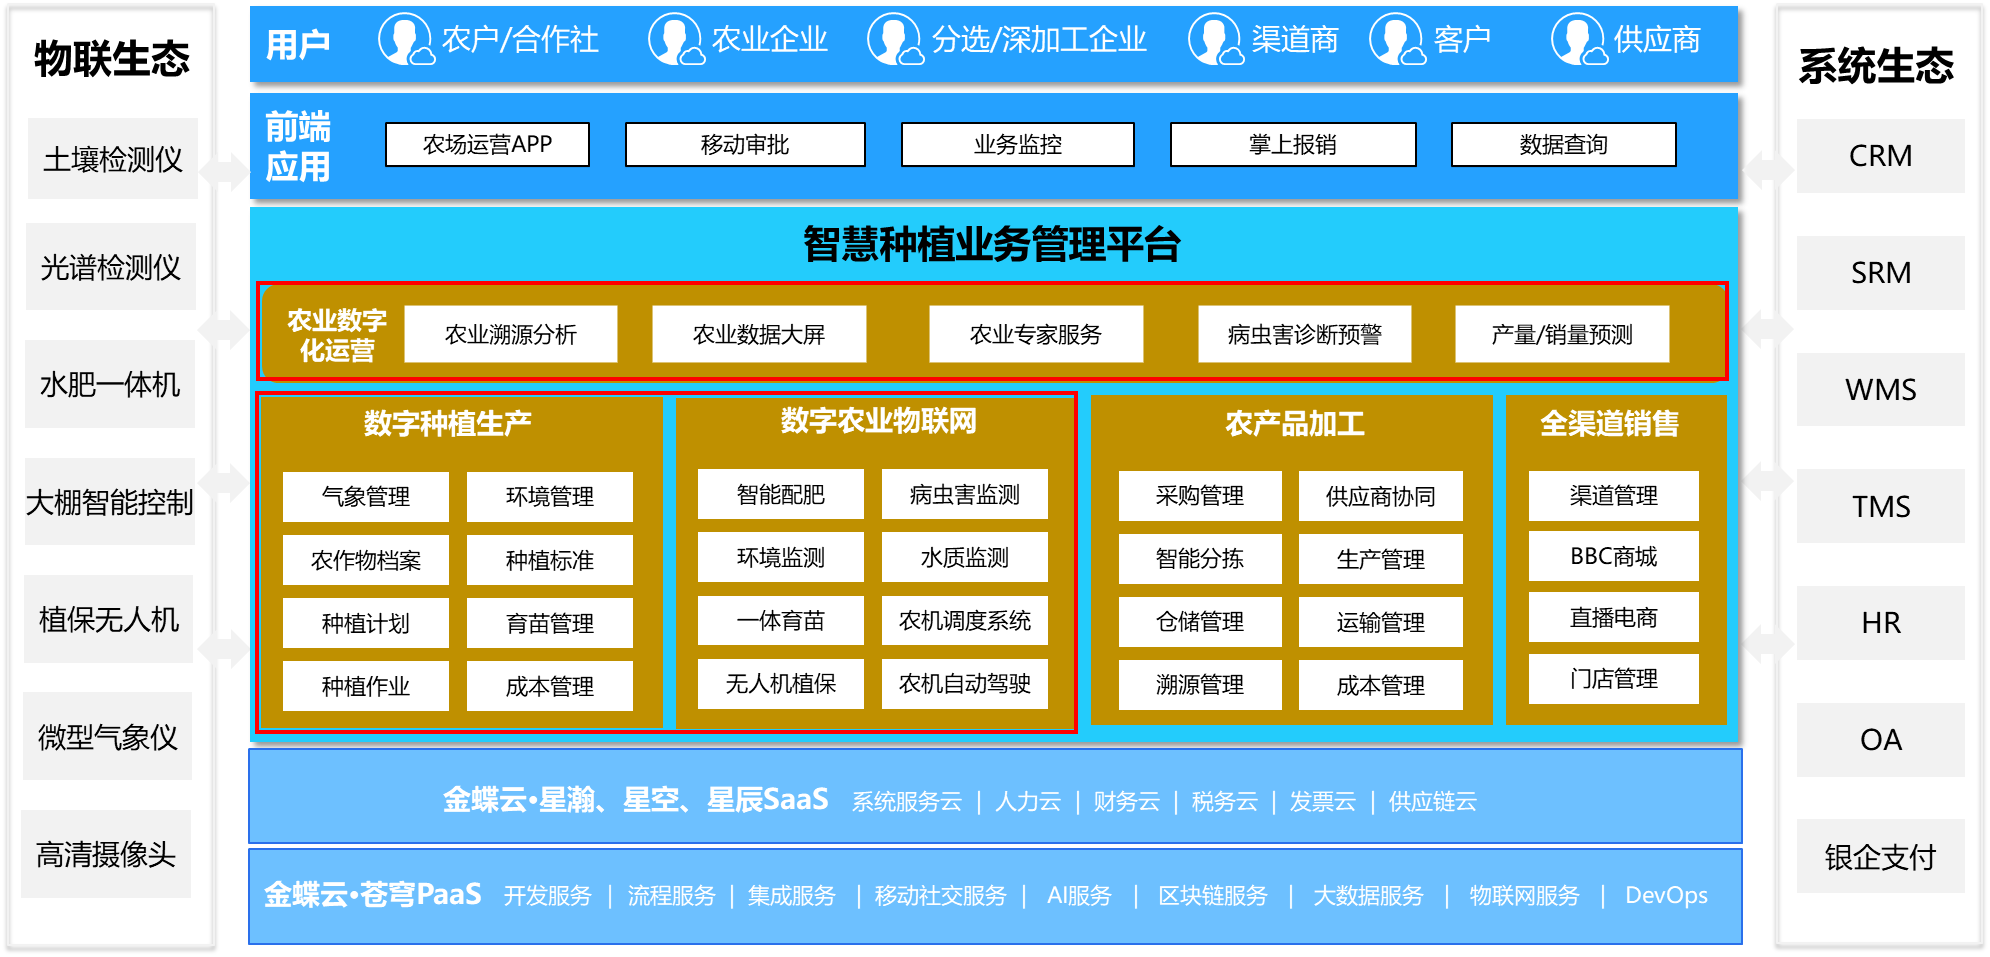Select the 高清摄像头 device box

(x=106, y=854)
